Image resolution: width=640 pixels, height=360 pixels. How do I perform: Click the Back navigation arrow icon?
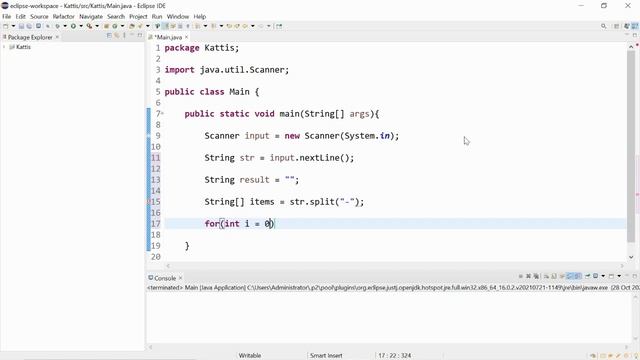point(244,26)
